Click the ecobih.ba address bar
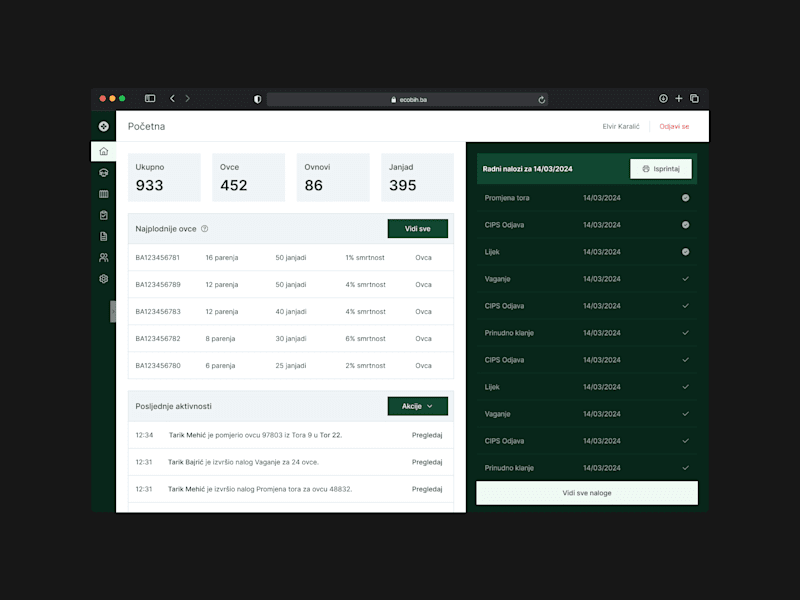Image resolution: width=800 pixels, height=600 pixels. [x=407, y=99]
